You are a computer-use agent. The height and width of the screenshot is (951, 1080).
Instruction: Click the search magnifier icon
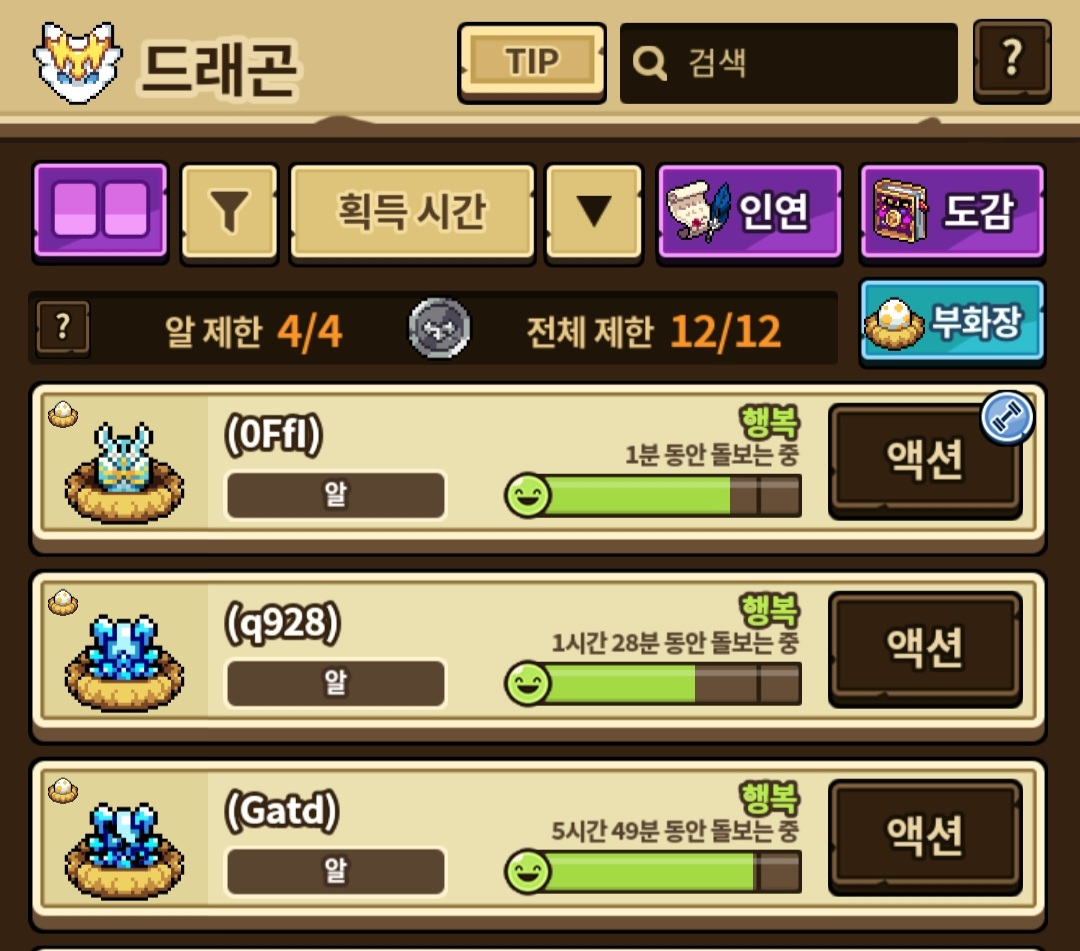650,63
